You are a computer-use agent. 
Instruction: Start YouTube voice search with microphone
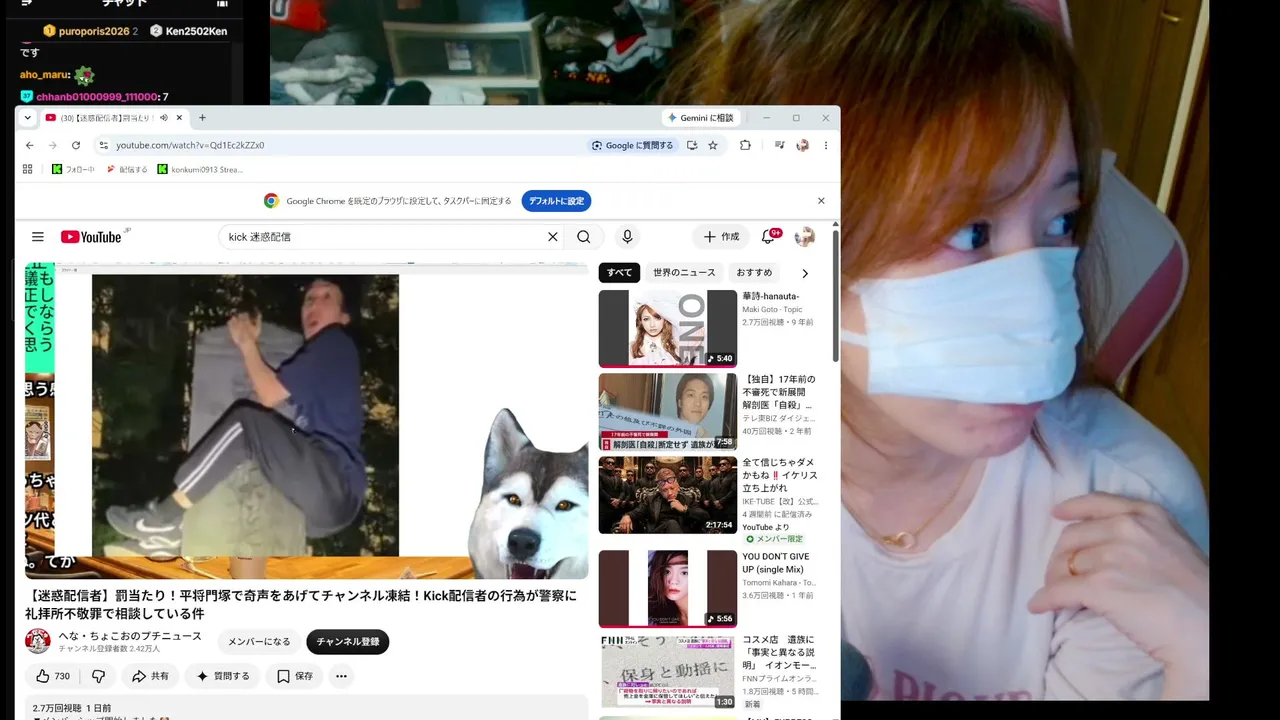point(627,237)
